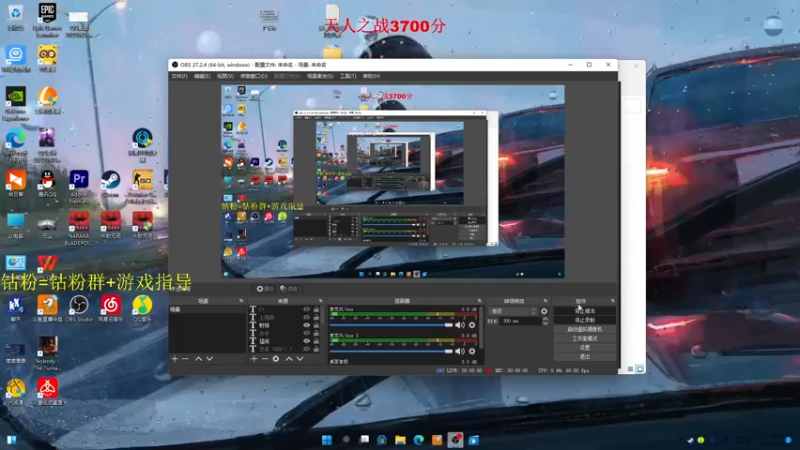Click the streaming button atop the controls dock
Screen dimensions: 800x450
(585, 311)
